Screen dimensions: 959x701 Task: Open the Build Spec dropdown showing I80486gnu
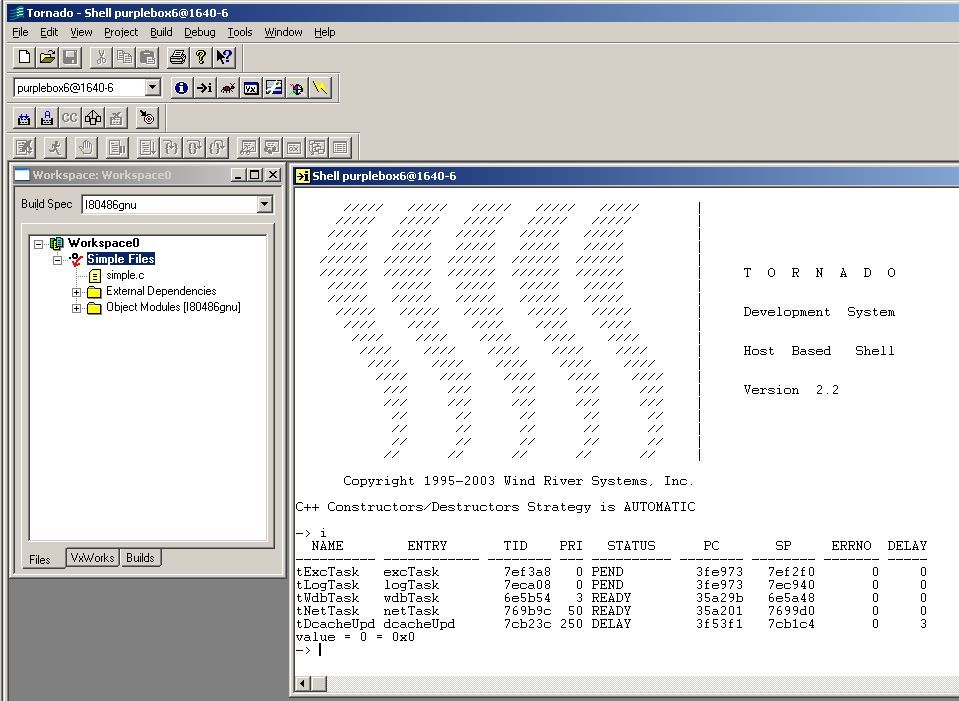click(x=264, y=204)
